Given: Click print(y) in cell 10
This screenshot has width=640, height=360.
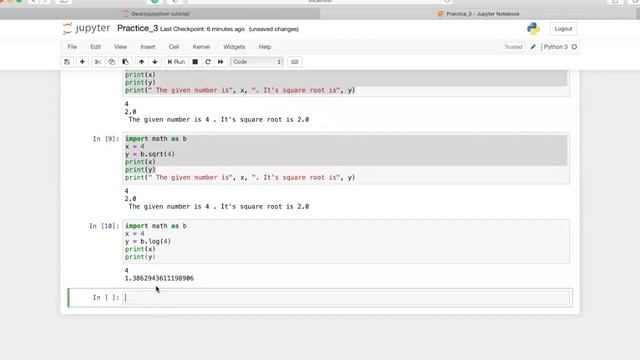Looking at the screenshot, I should (x=140, y=257).
